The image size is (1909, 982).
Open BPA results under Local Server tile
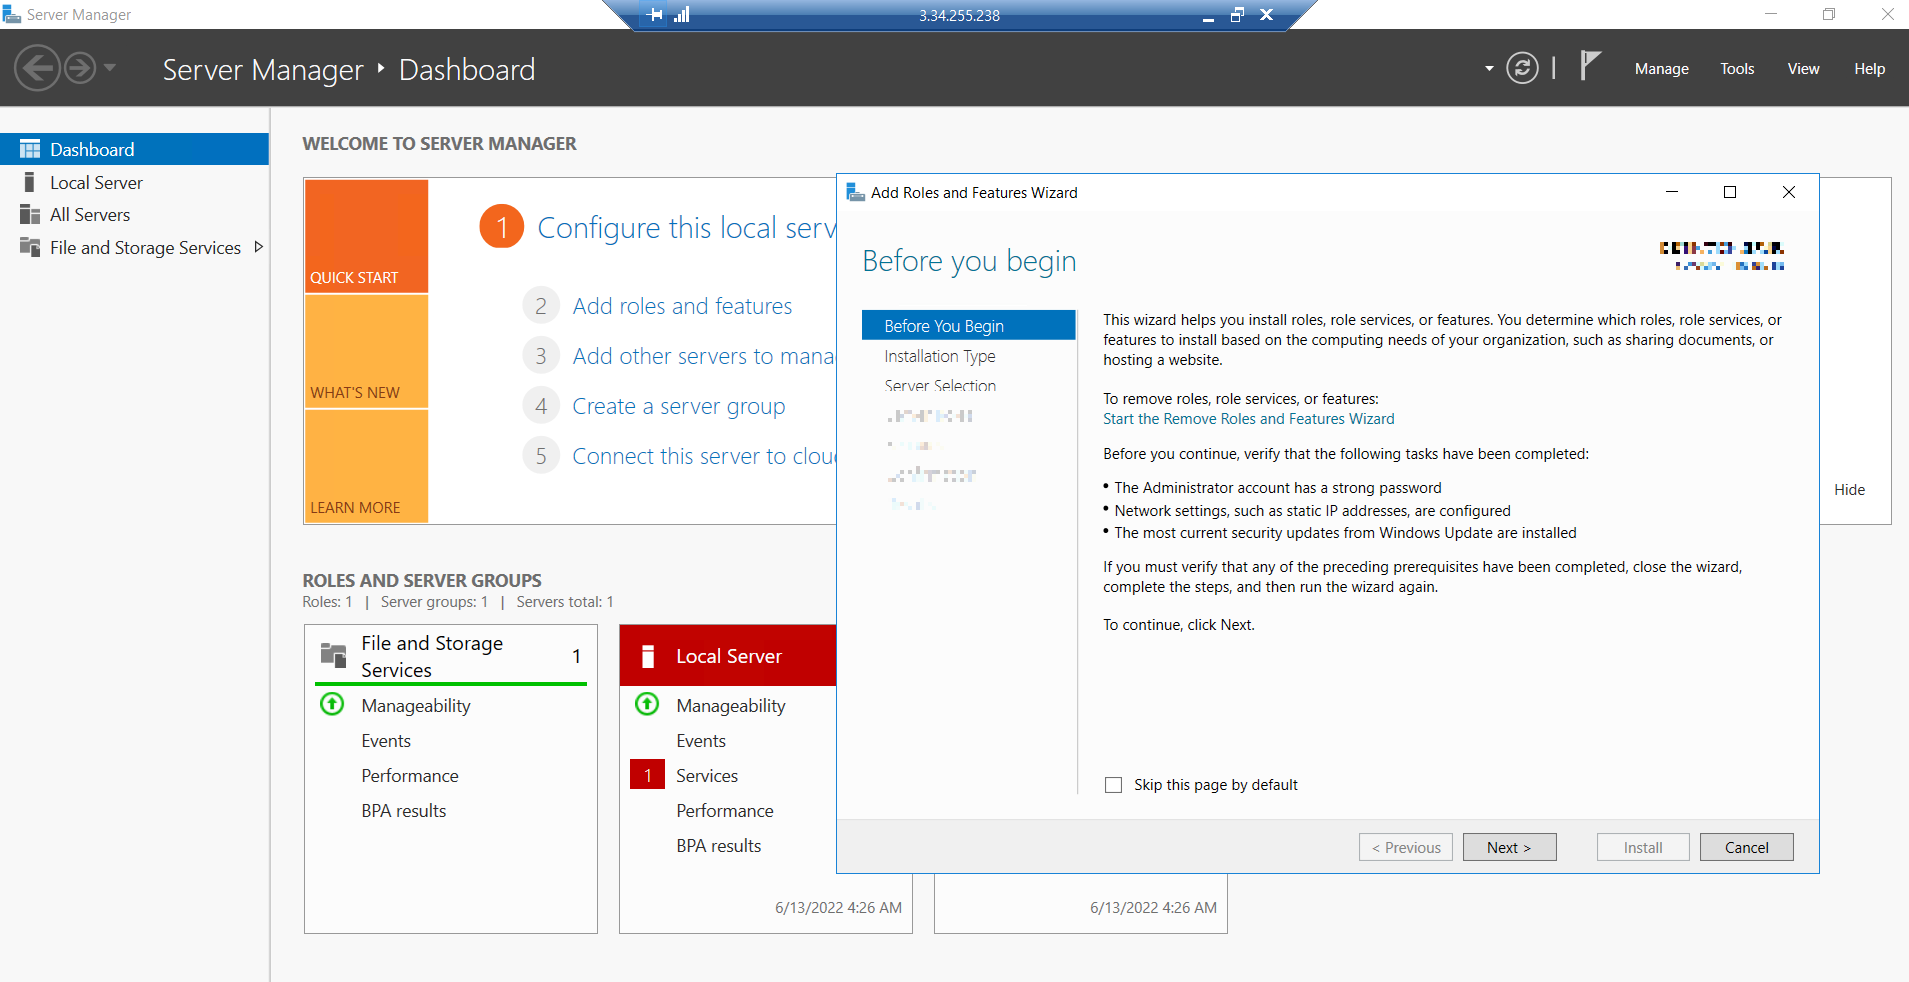tap(719, 846)
